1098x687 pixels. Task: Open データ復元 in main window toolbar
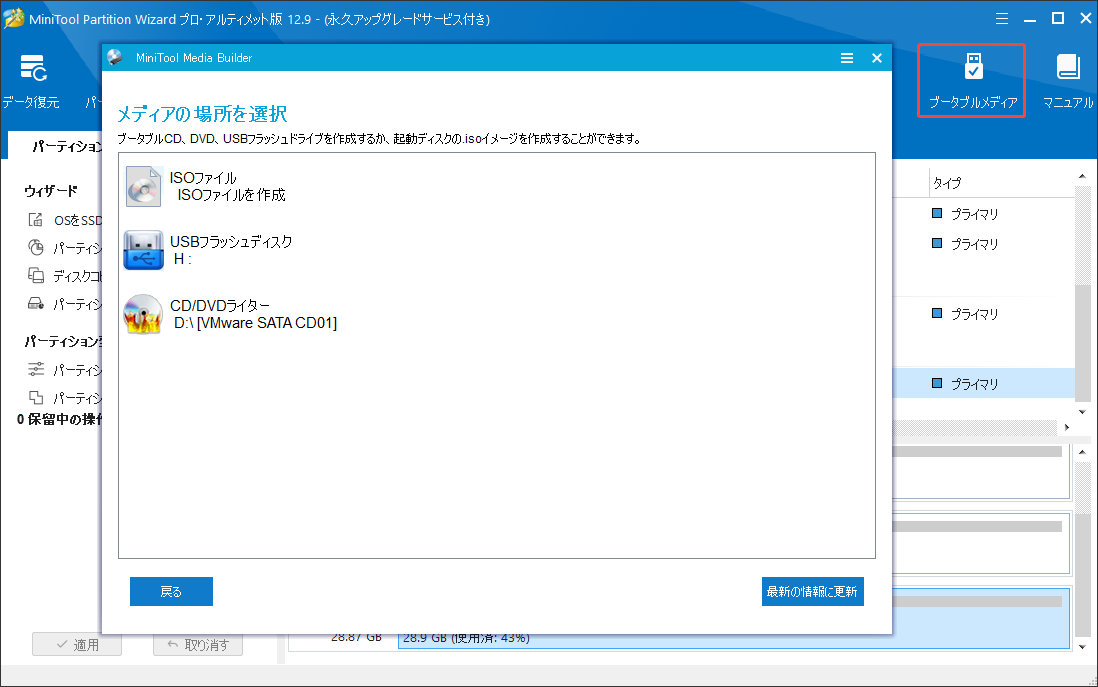coord(31,81)
